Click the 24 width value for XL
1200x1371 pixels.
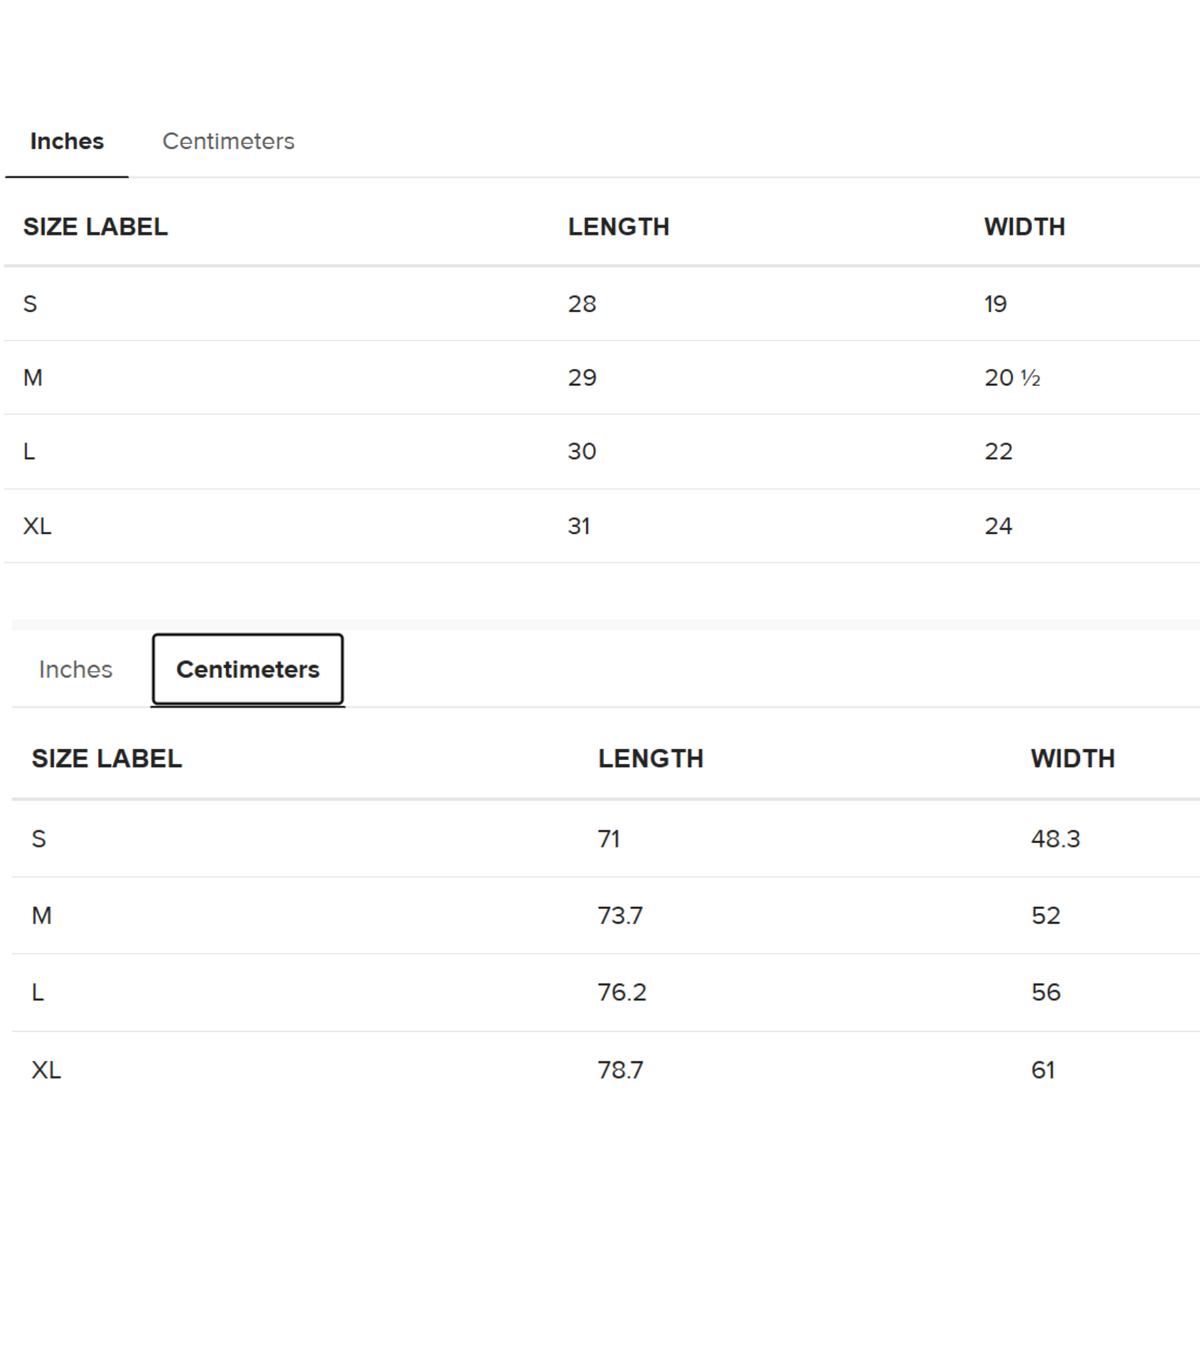[998, 526]
